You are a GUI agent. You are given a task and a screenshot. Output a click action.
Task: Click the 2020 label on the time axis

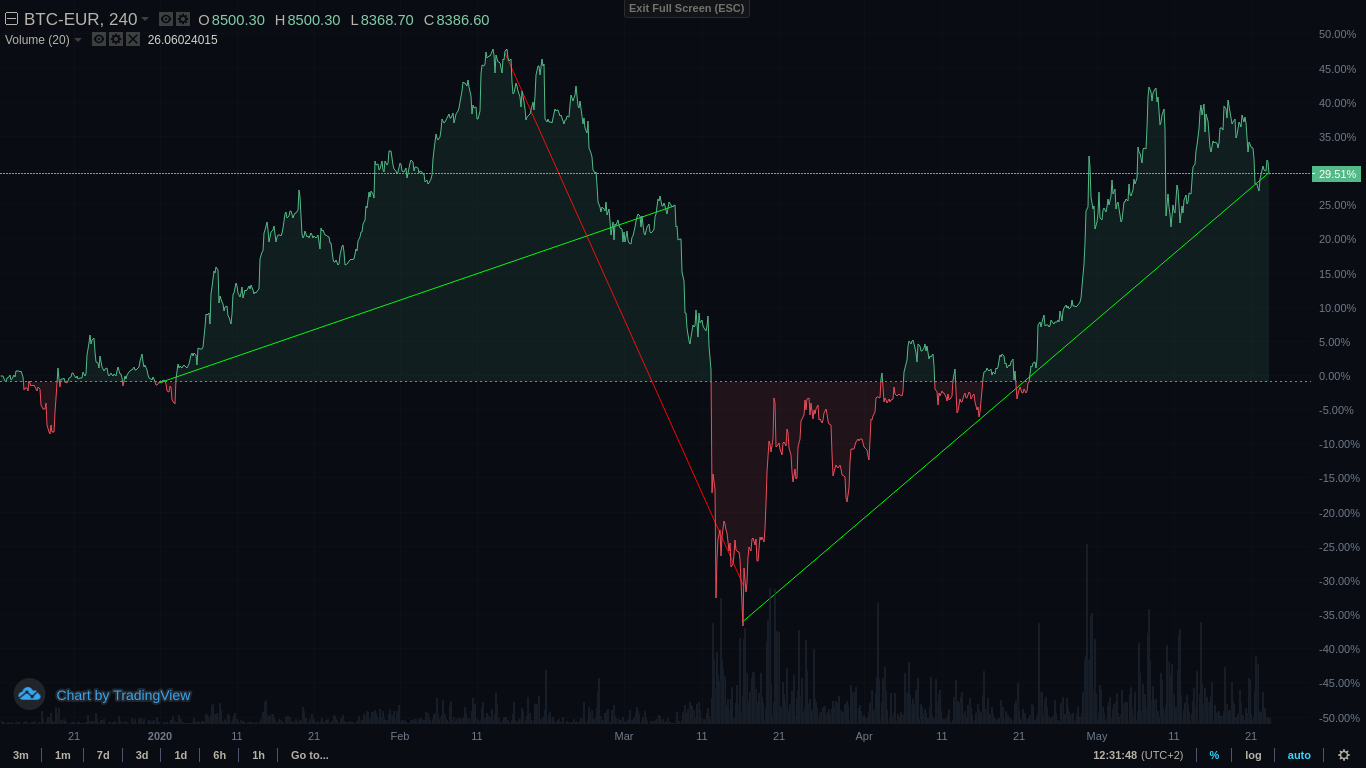[x=160, y=736]
